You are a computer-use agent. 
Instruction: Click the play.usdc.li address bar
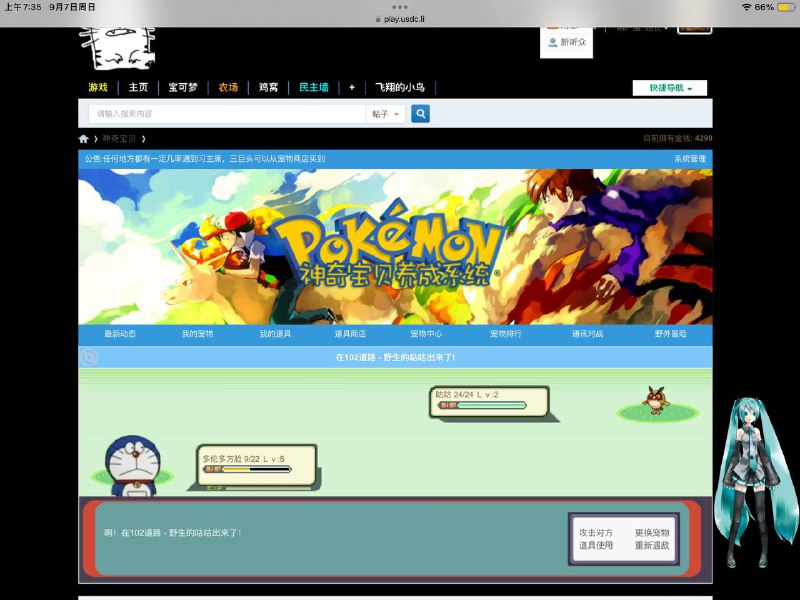(400, 19)
